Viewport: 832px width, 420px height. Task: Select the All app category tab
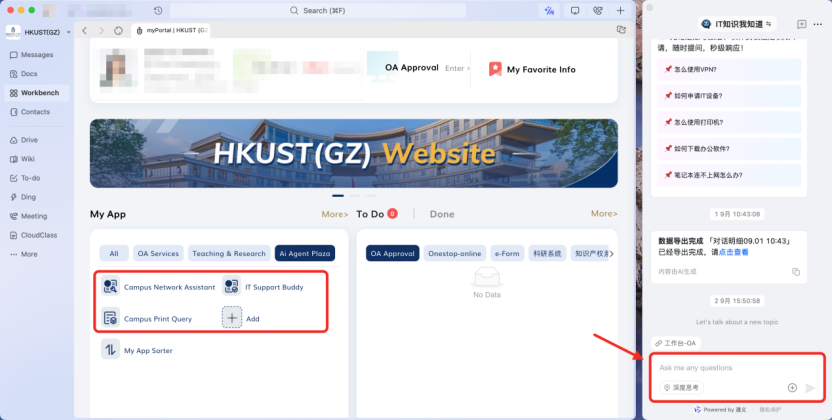[x=114, y=253]
